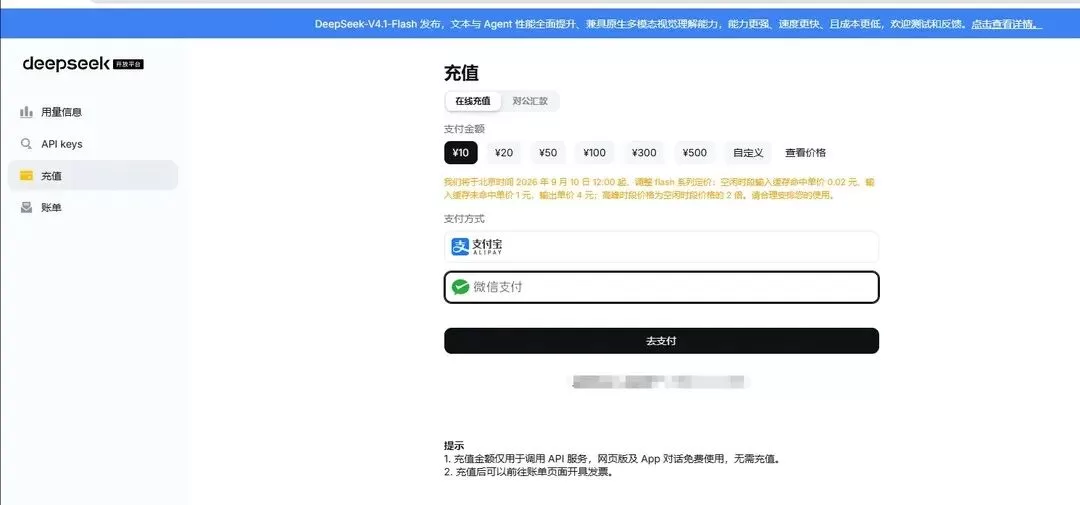This screenshot has width=1080, height=505.
Task: Select the ¥20 amount option
Action: (x=504, y=153)
